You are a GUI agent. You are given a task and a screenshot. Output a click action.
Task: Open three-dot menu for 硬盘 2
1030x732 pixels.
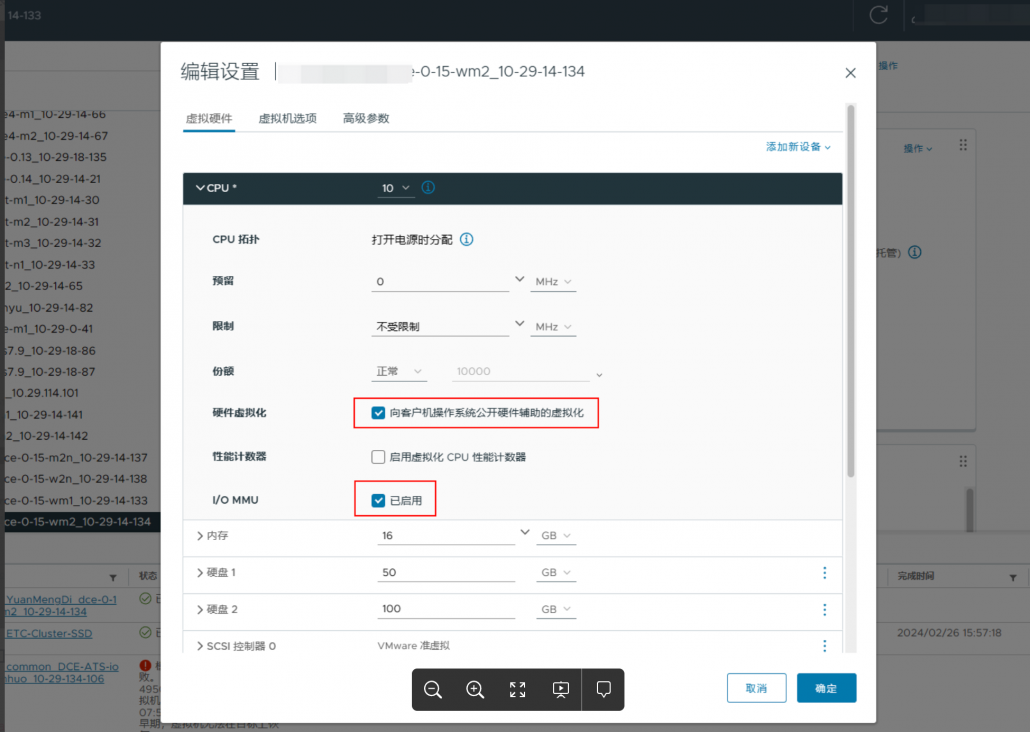(x=825, y=610)
